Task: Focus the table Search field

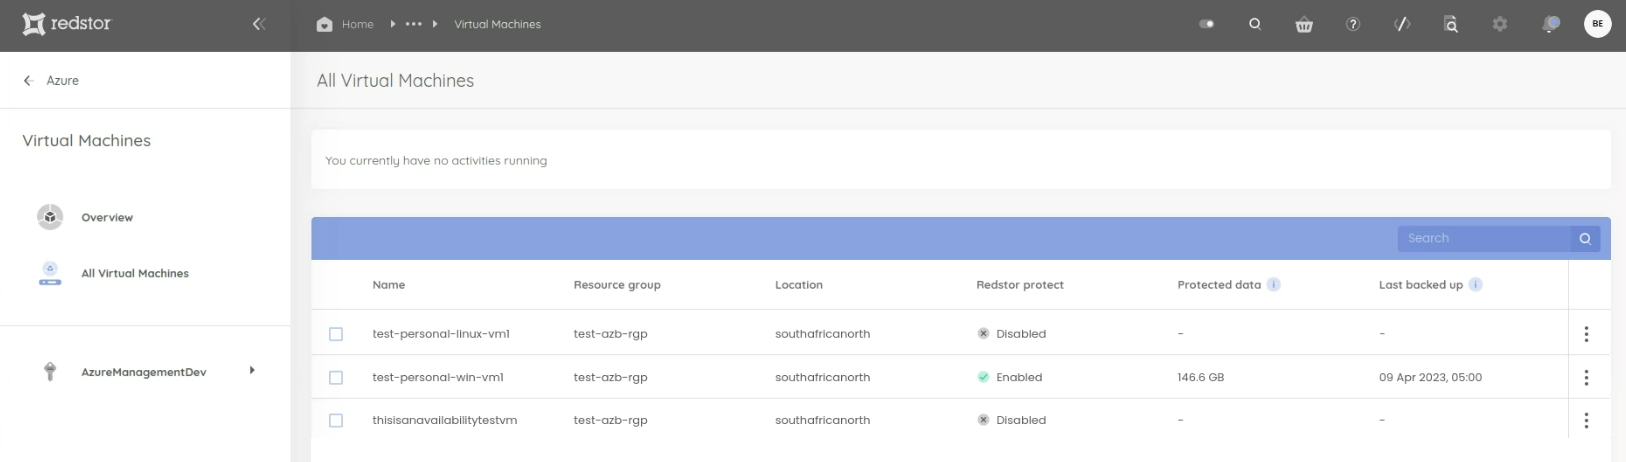Action: [x=1484, y=238]
